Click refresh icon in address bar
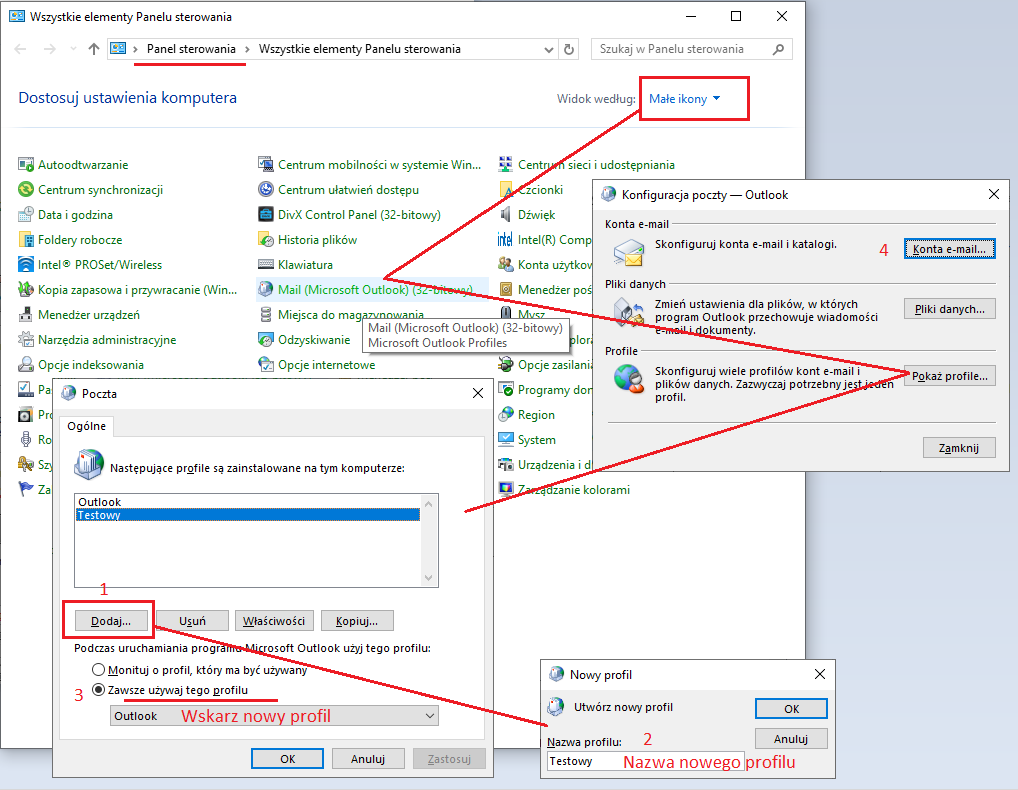 pyautogui.click(x=569, y=49)
